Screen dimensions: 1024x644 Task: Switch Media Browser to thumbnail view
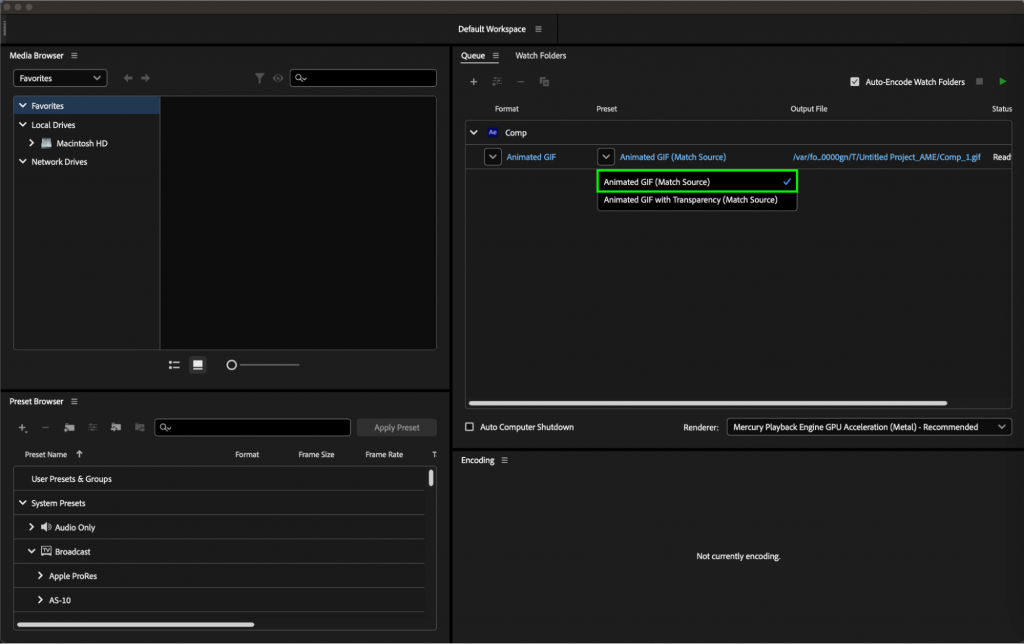[198, 364]
